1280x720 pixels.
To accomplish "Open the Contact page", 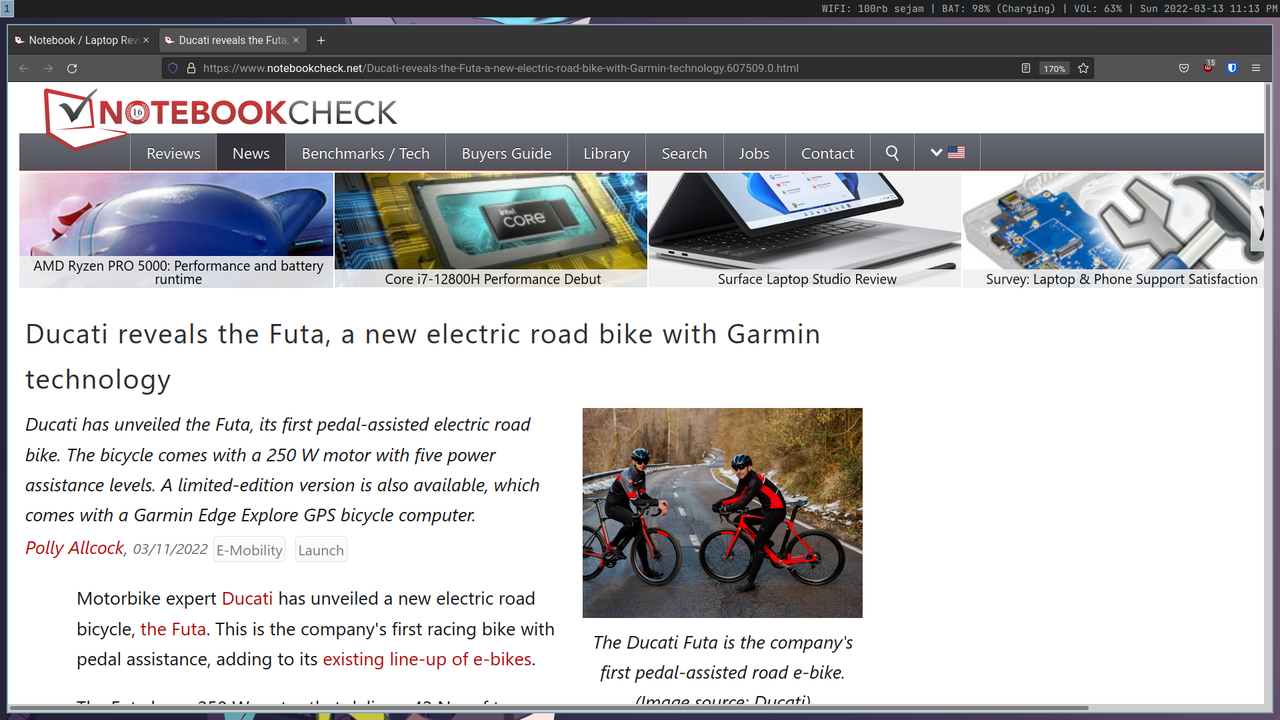I will pyautogui.click(x=828, y=153).
